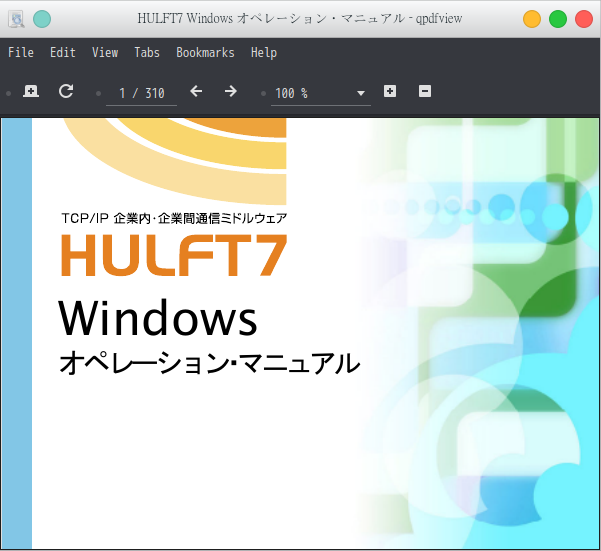This screenshot has height=551, width=601.
Task: Open the View menu
Action: [x=105, y=52]
